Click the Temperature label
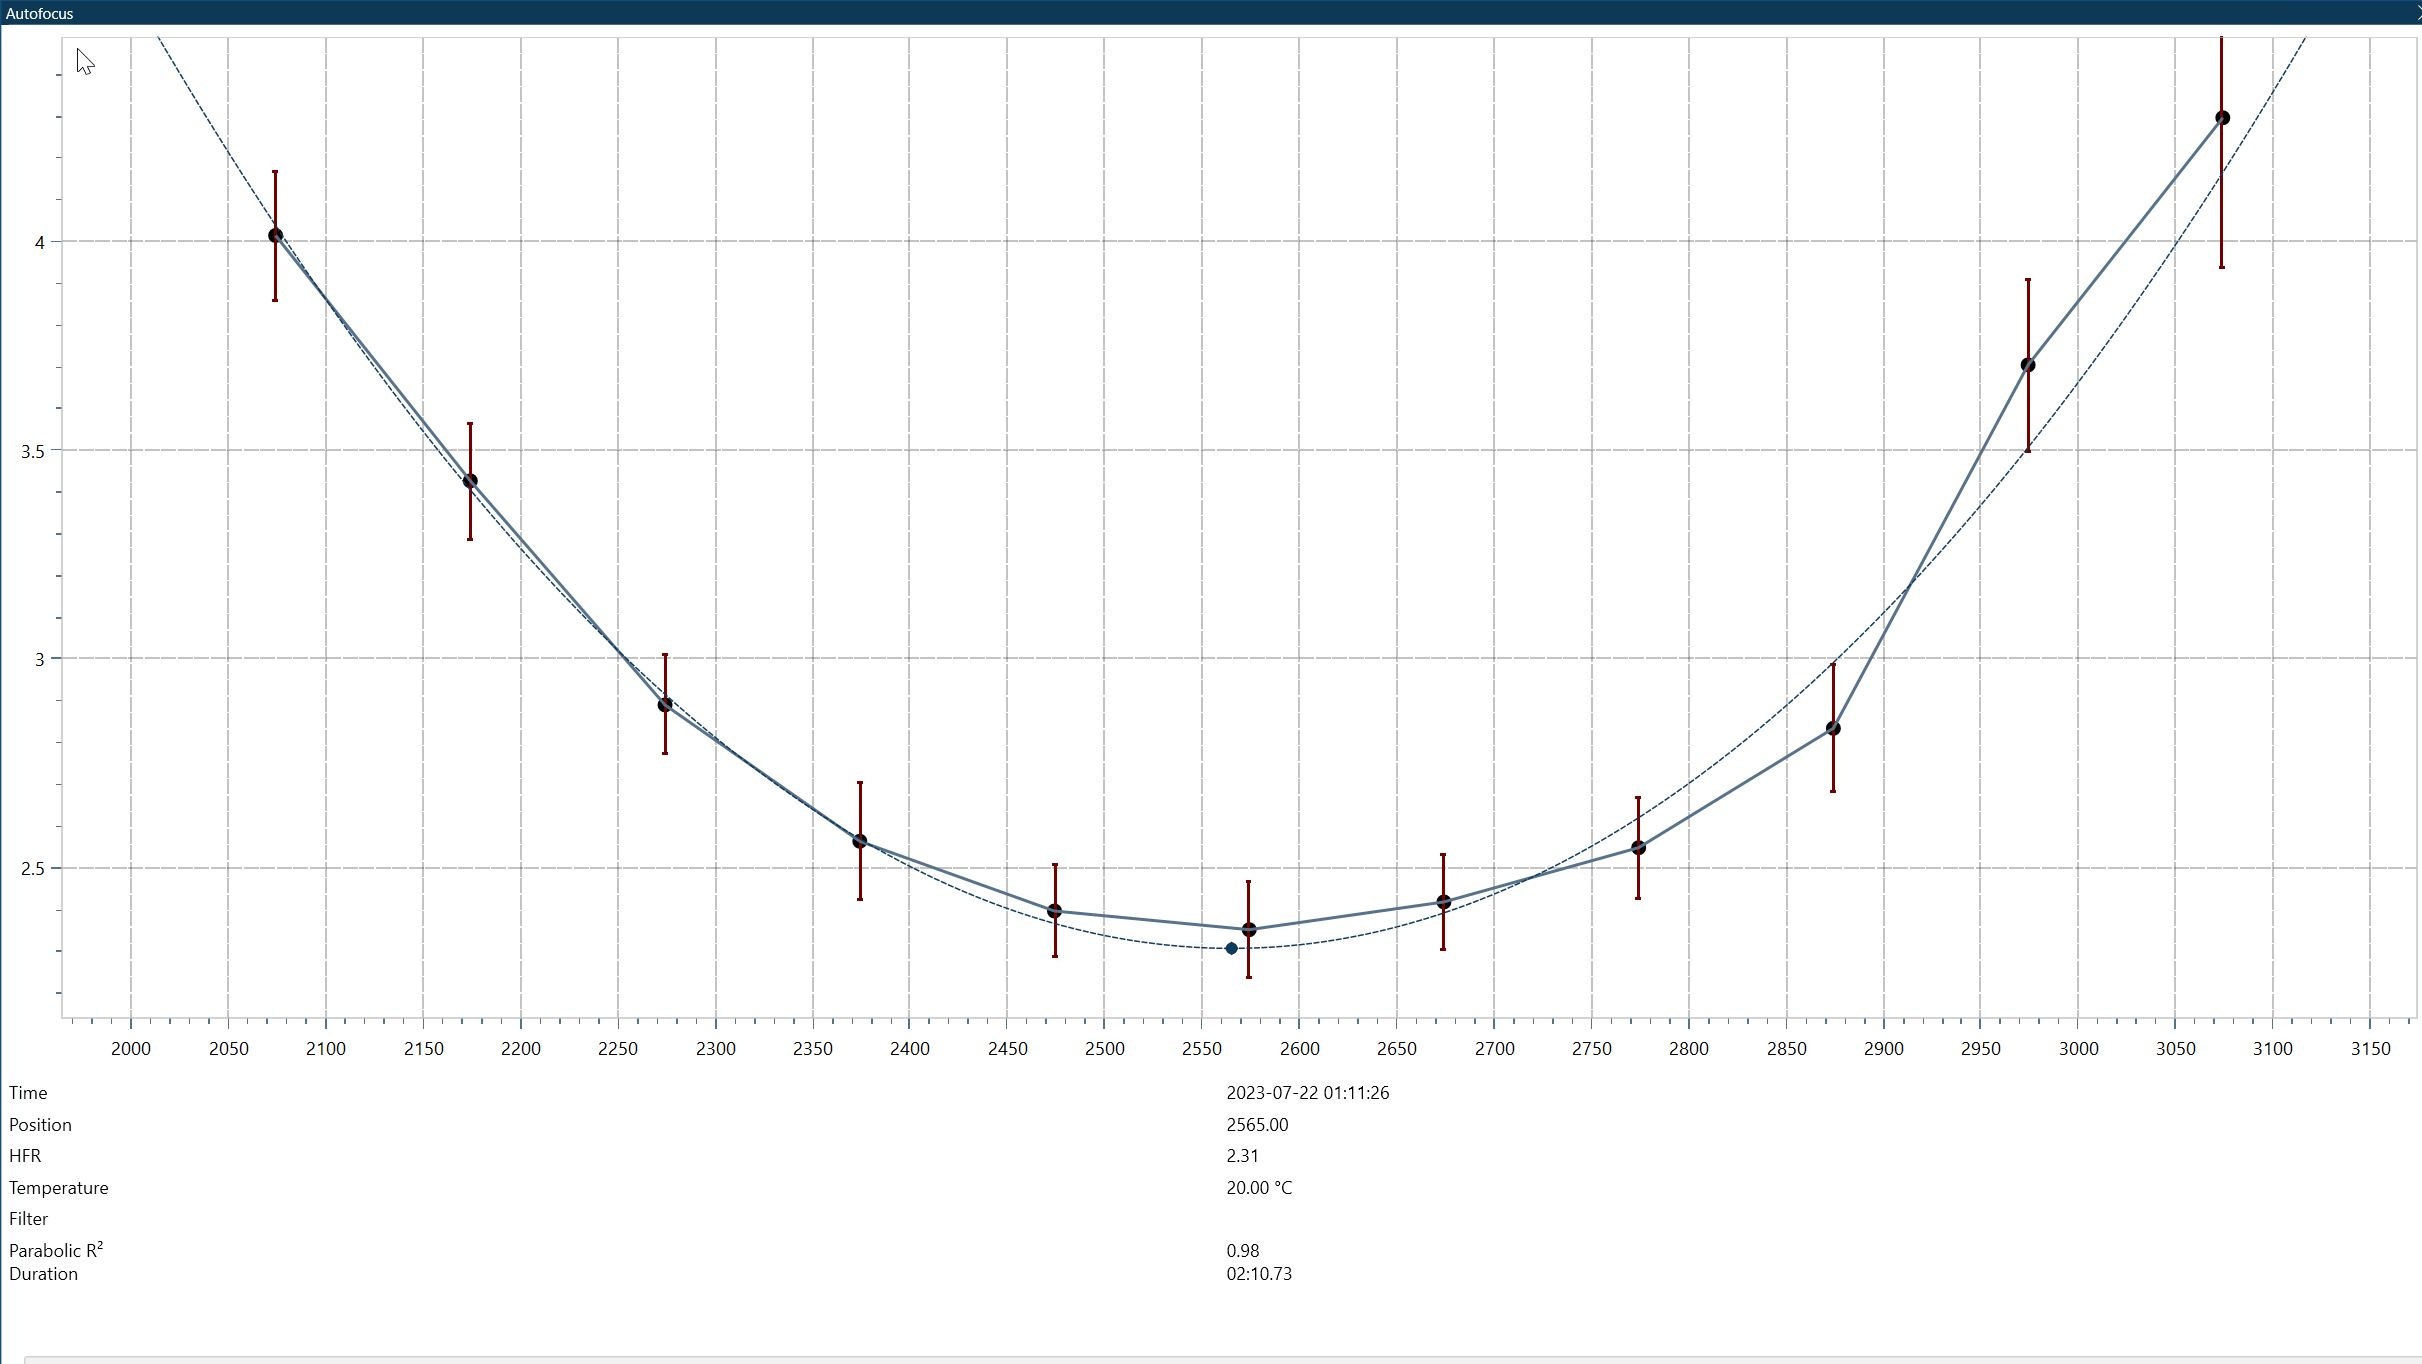The height and width of the screenshot is (1364, 2422). click(x=59, y=1188)
